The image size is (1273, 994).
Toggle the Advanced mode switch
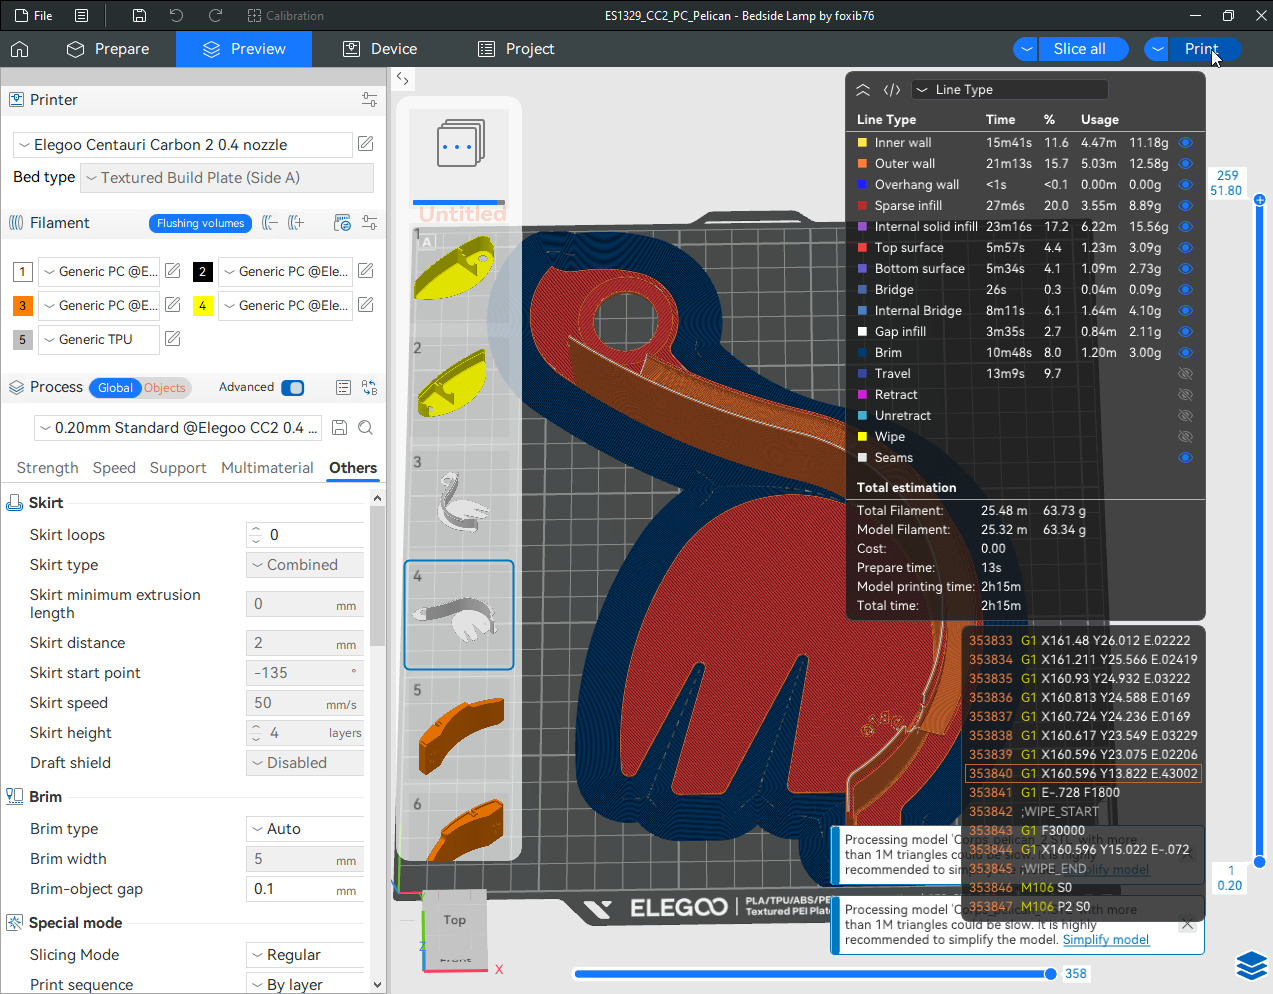[292, 388]
